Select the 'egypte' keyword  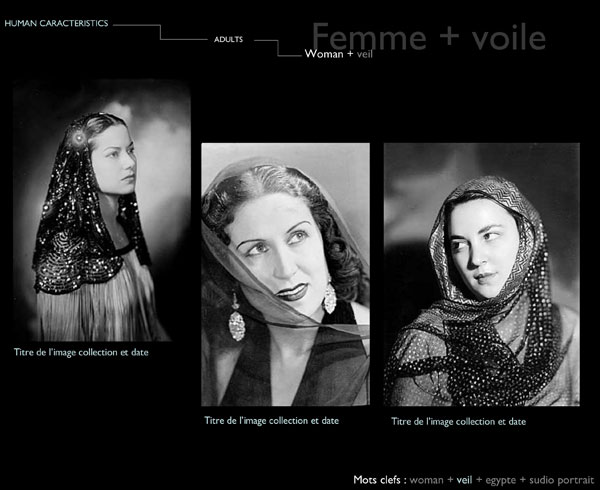(x=500, y=480)
